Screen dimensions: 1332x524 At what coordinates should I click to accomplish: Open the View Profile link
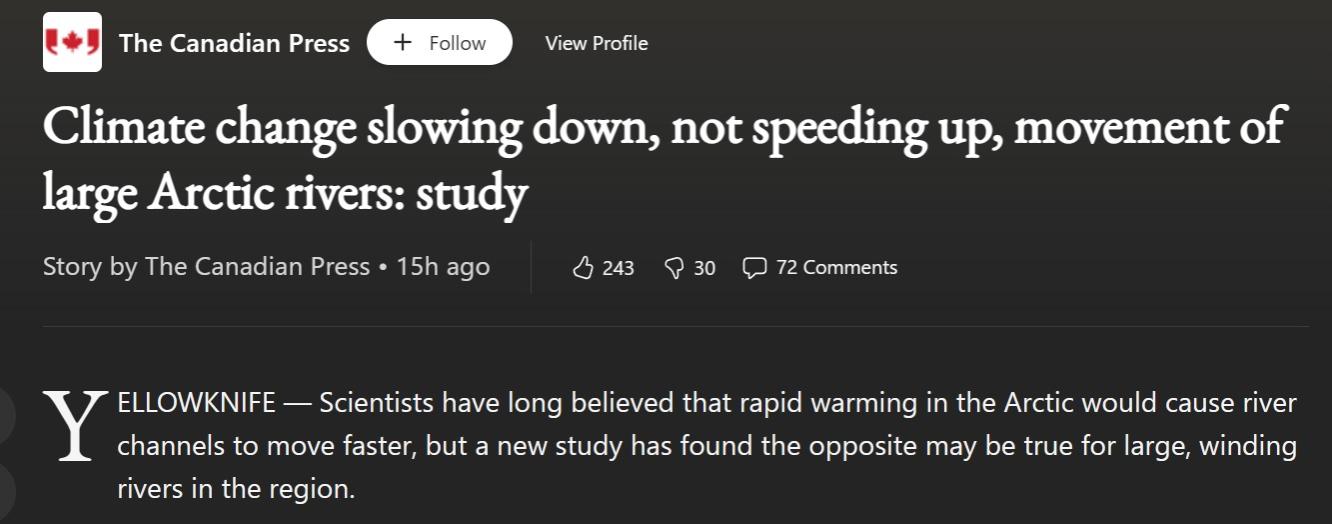click(596, 43)
